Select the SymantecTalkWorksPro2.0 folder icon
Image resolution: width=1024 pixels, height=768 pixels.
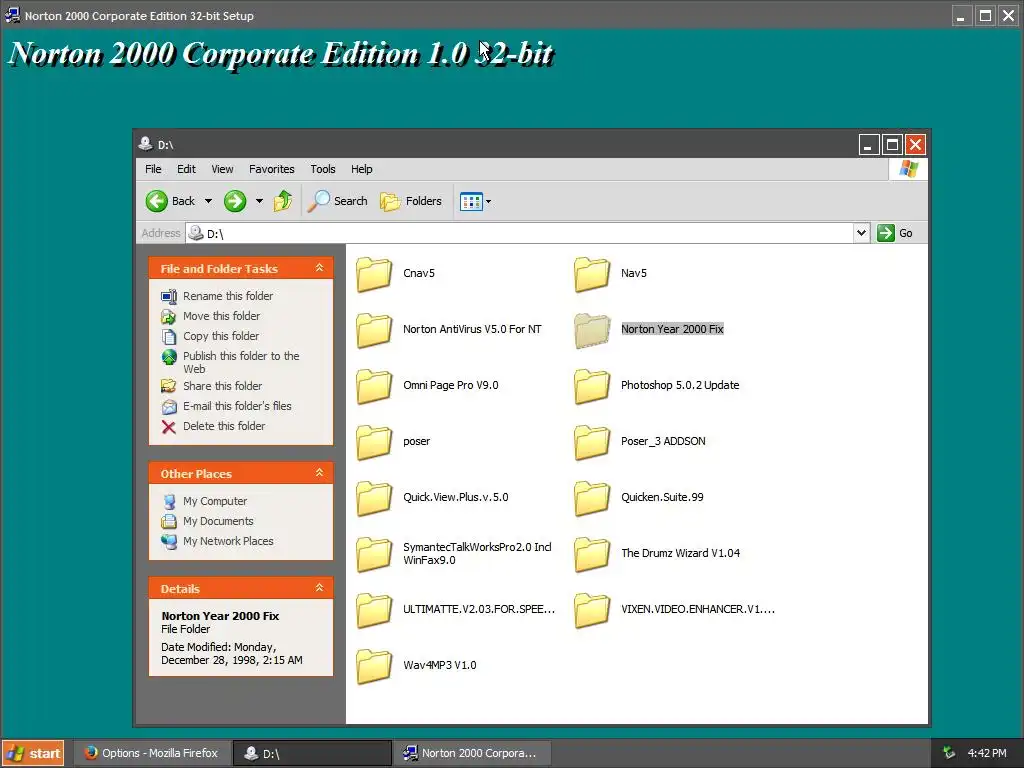[x=374, y=554]
